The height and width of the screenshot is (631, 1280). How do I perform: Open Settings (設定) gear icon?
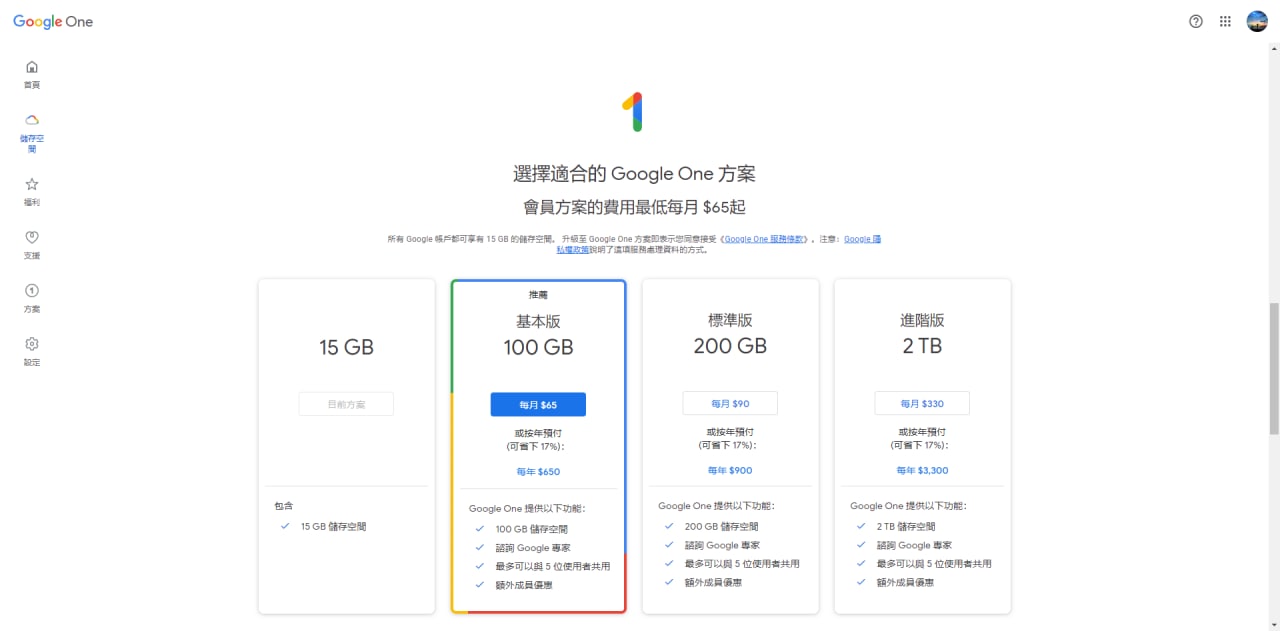tap(32, 344)
